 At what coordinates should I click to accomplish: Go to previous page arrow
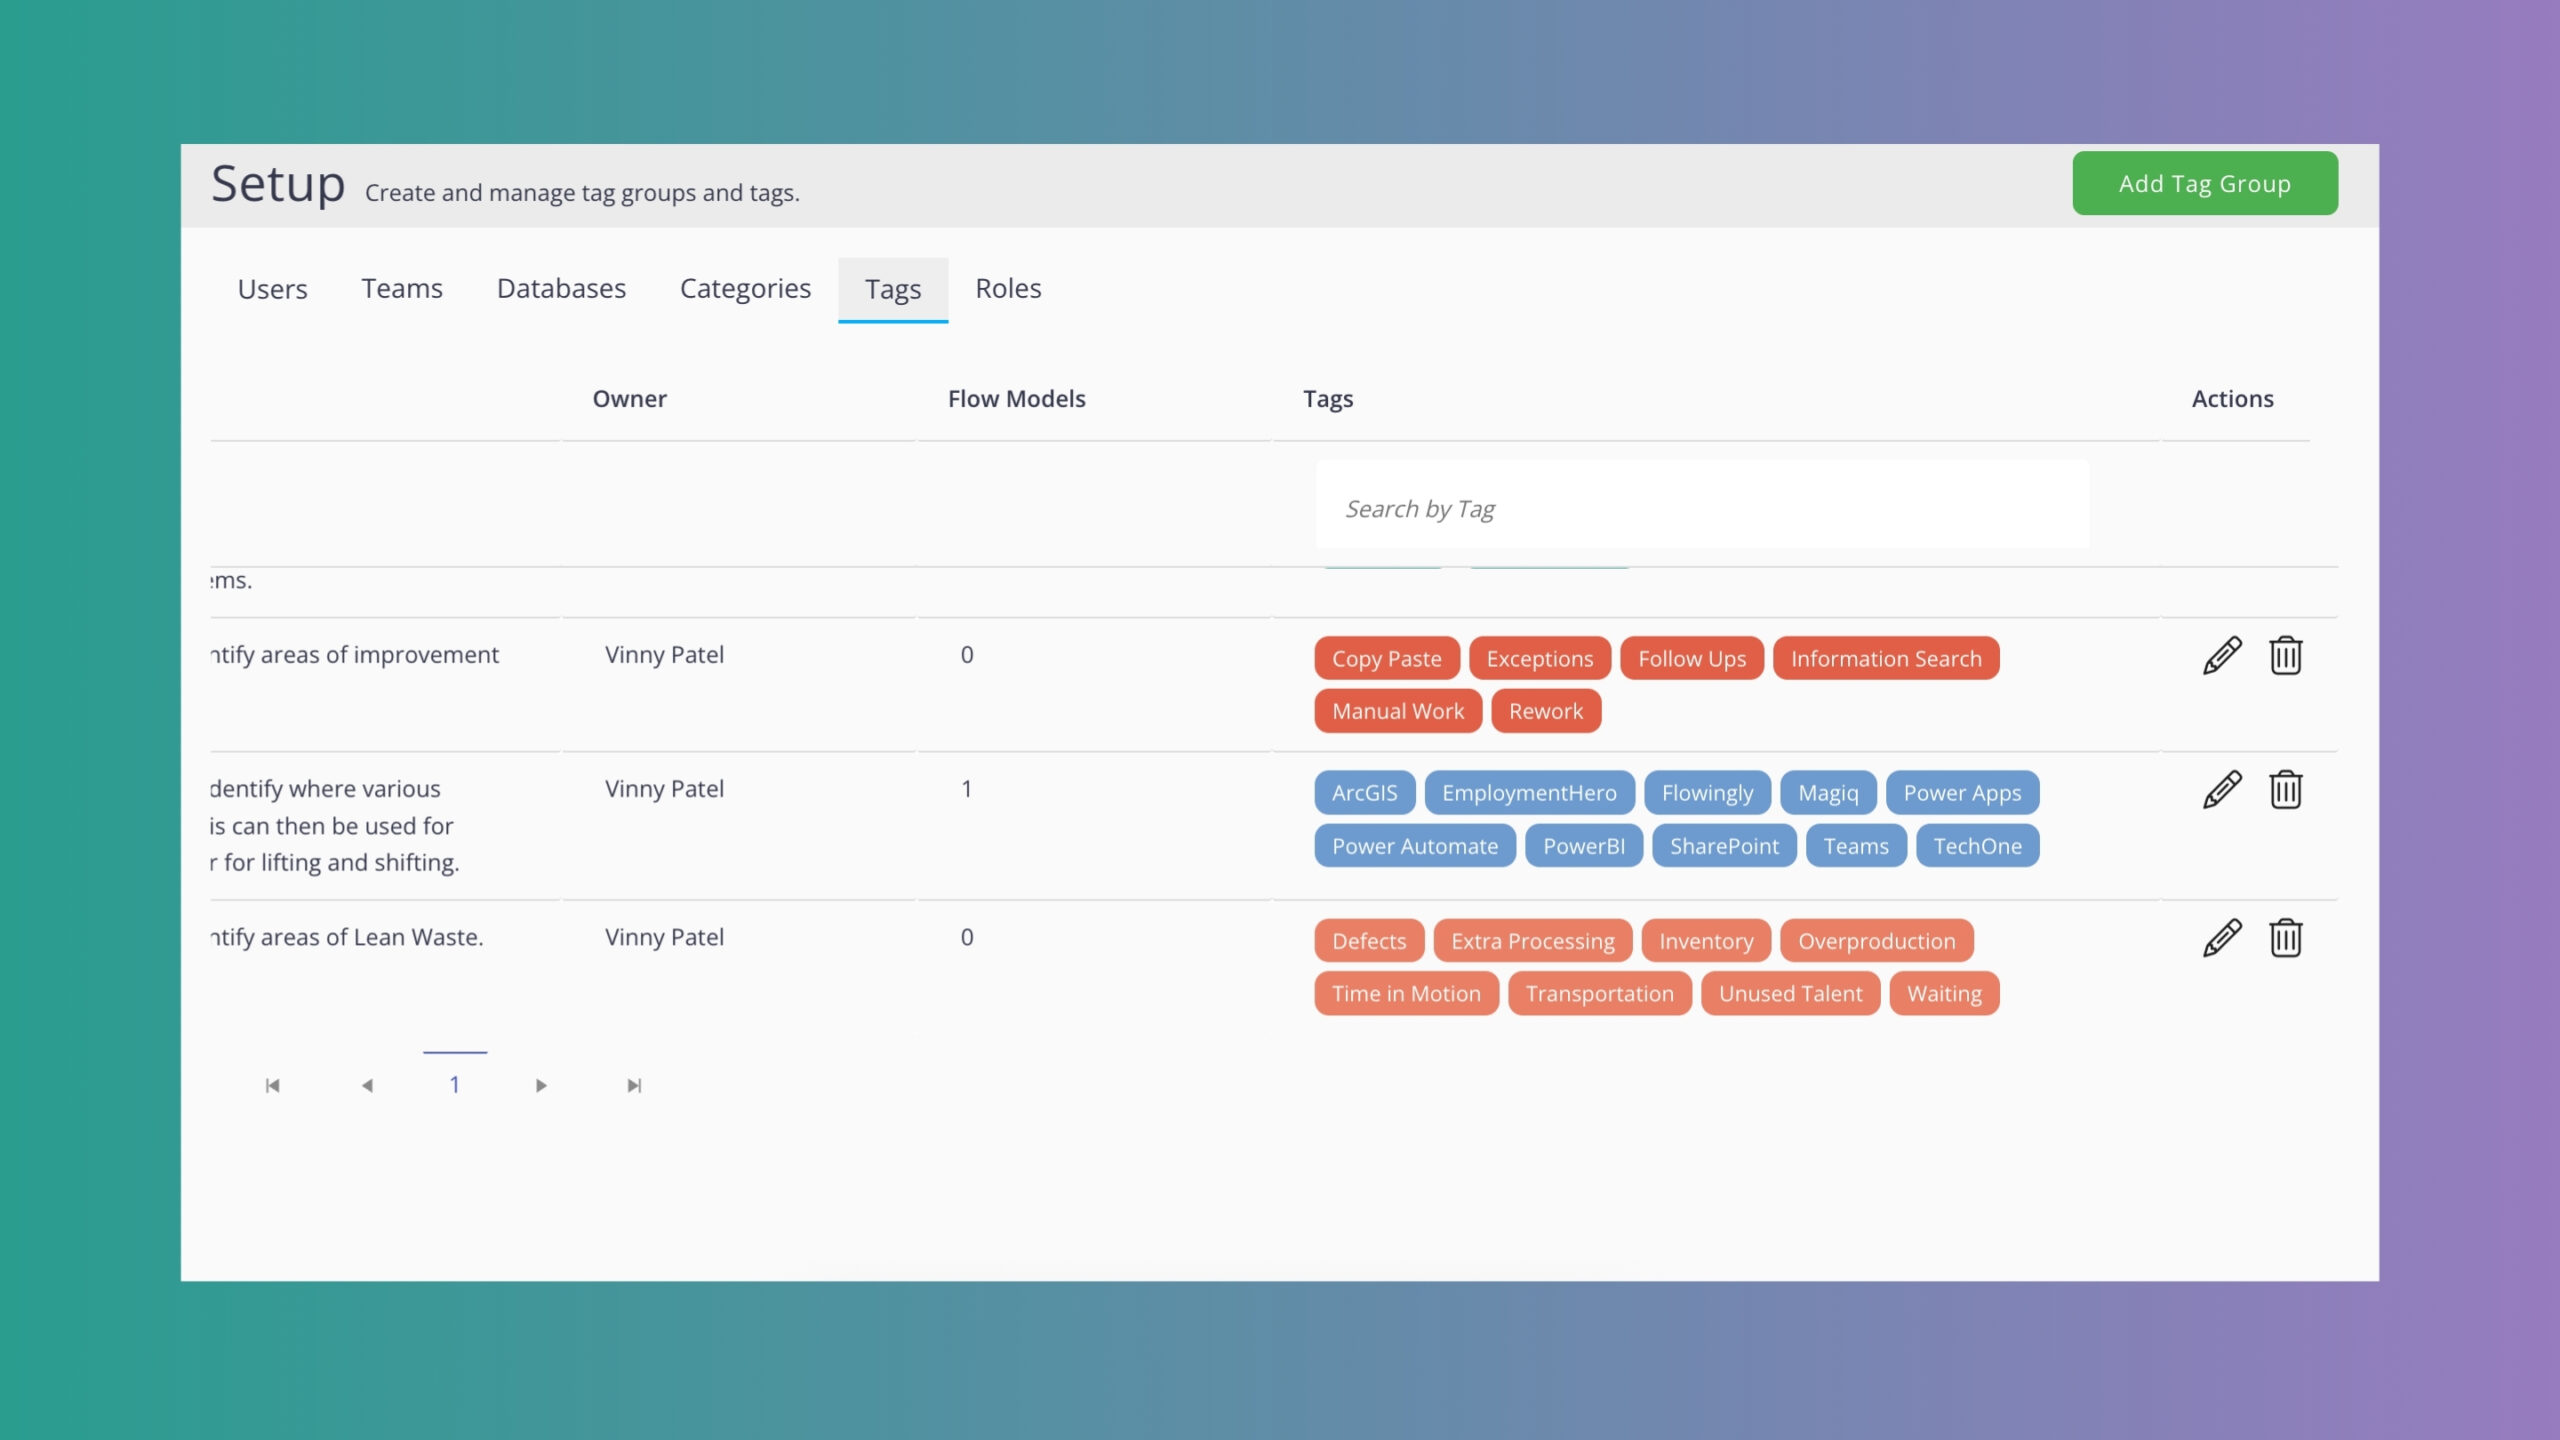(x=367, y=1085)
